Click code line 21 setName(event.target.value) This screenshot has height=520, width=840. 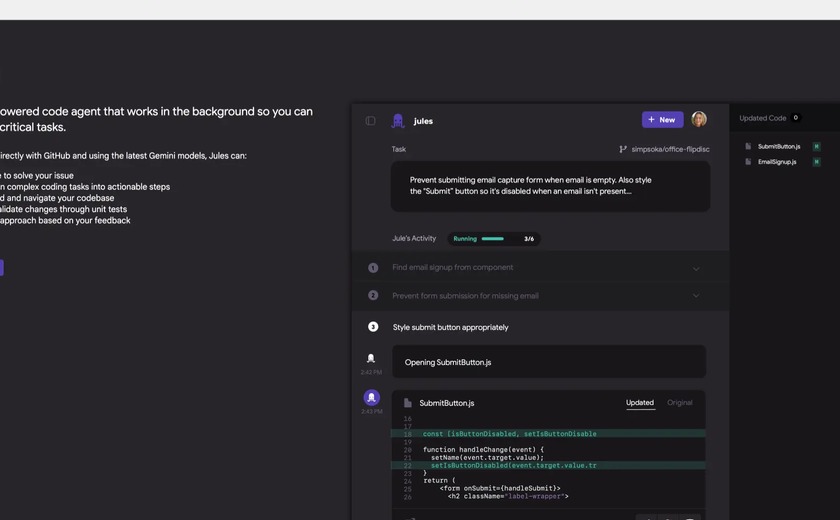487,457
